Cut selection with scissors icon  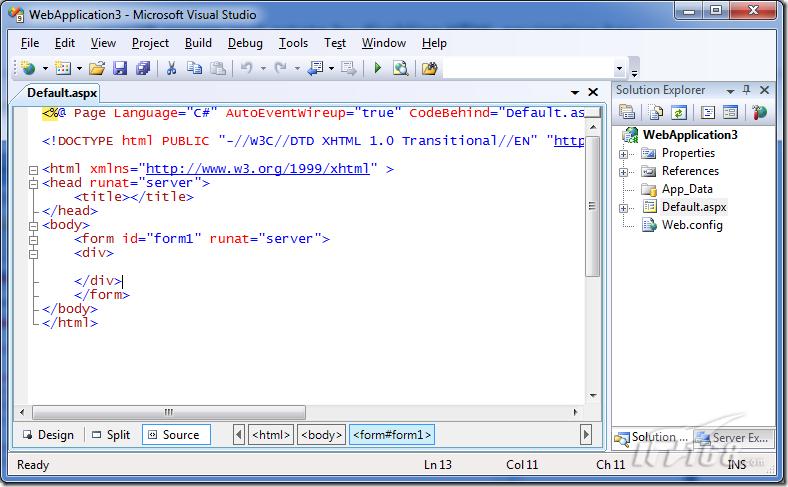click(171, 68)
